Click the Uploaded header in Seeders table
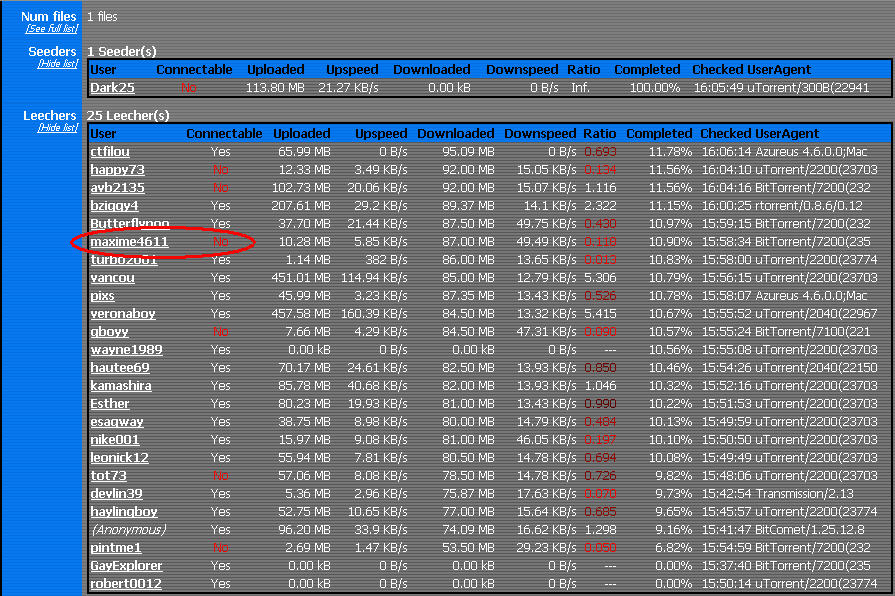 [274, 69]
